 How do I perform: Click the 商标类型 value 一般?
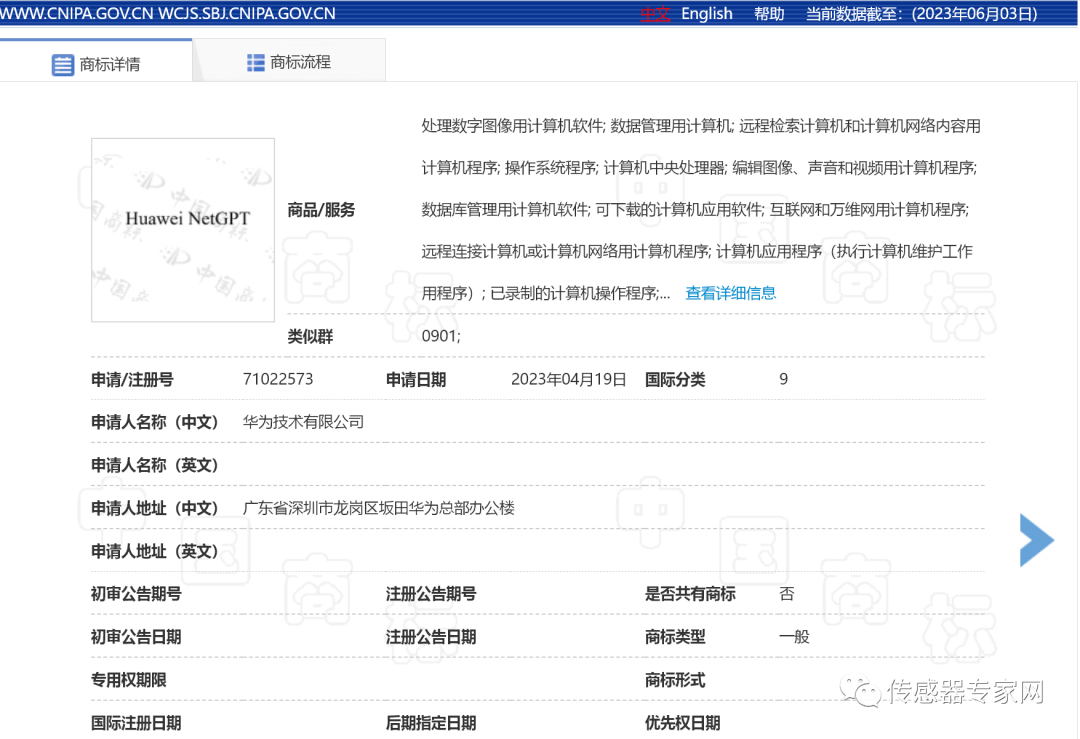pyautogui.click(x=791, y=636)
